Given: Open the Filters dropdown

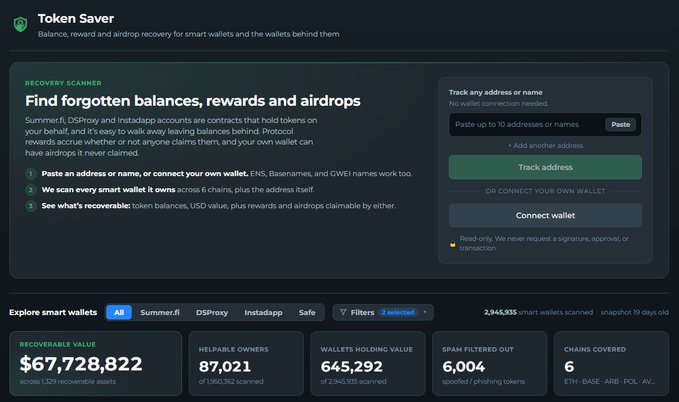Looking at the screenshot, I should [x=383, y=312].
